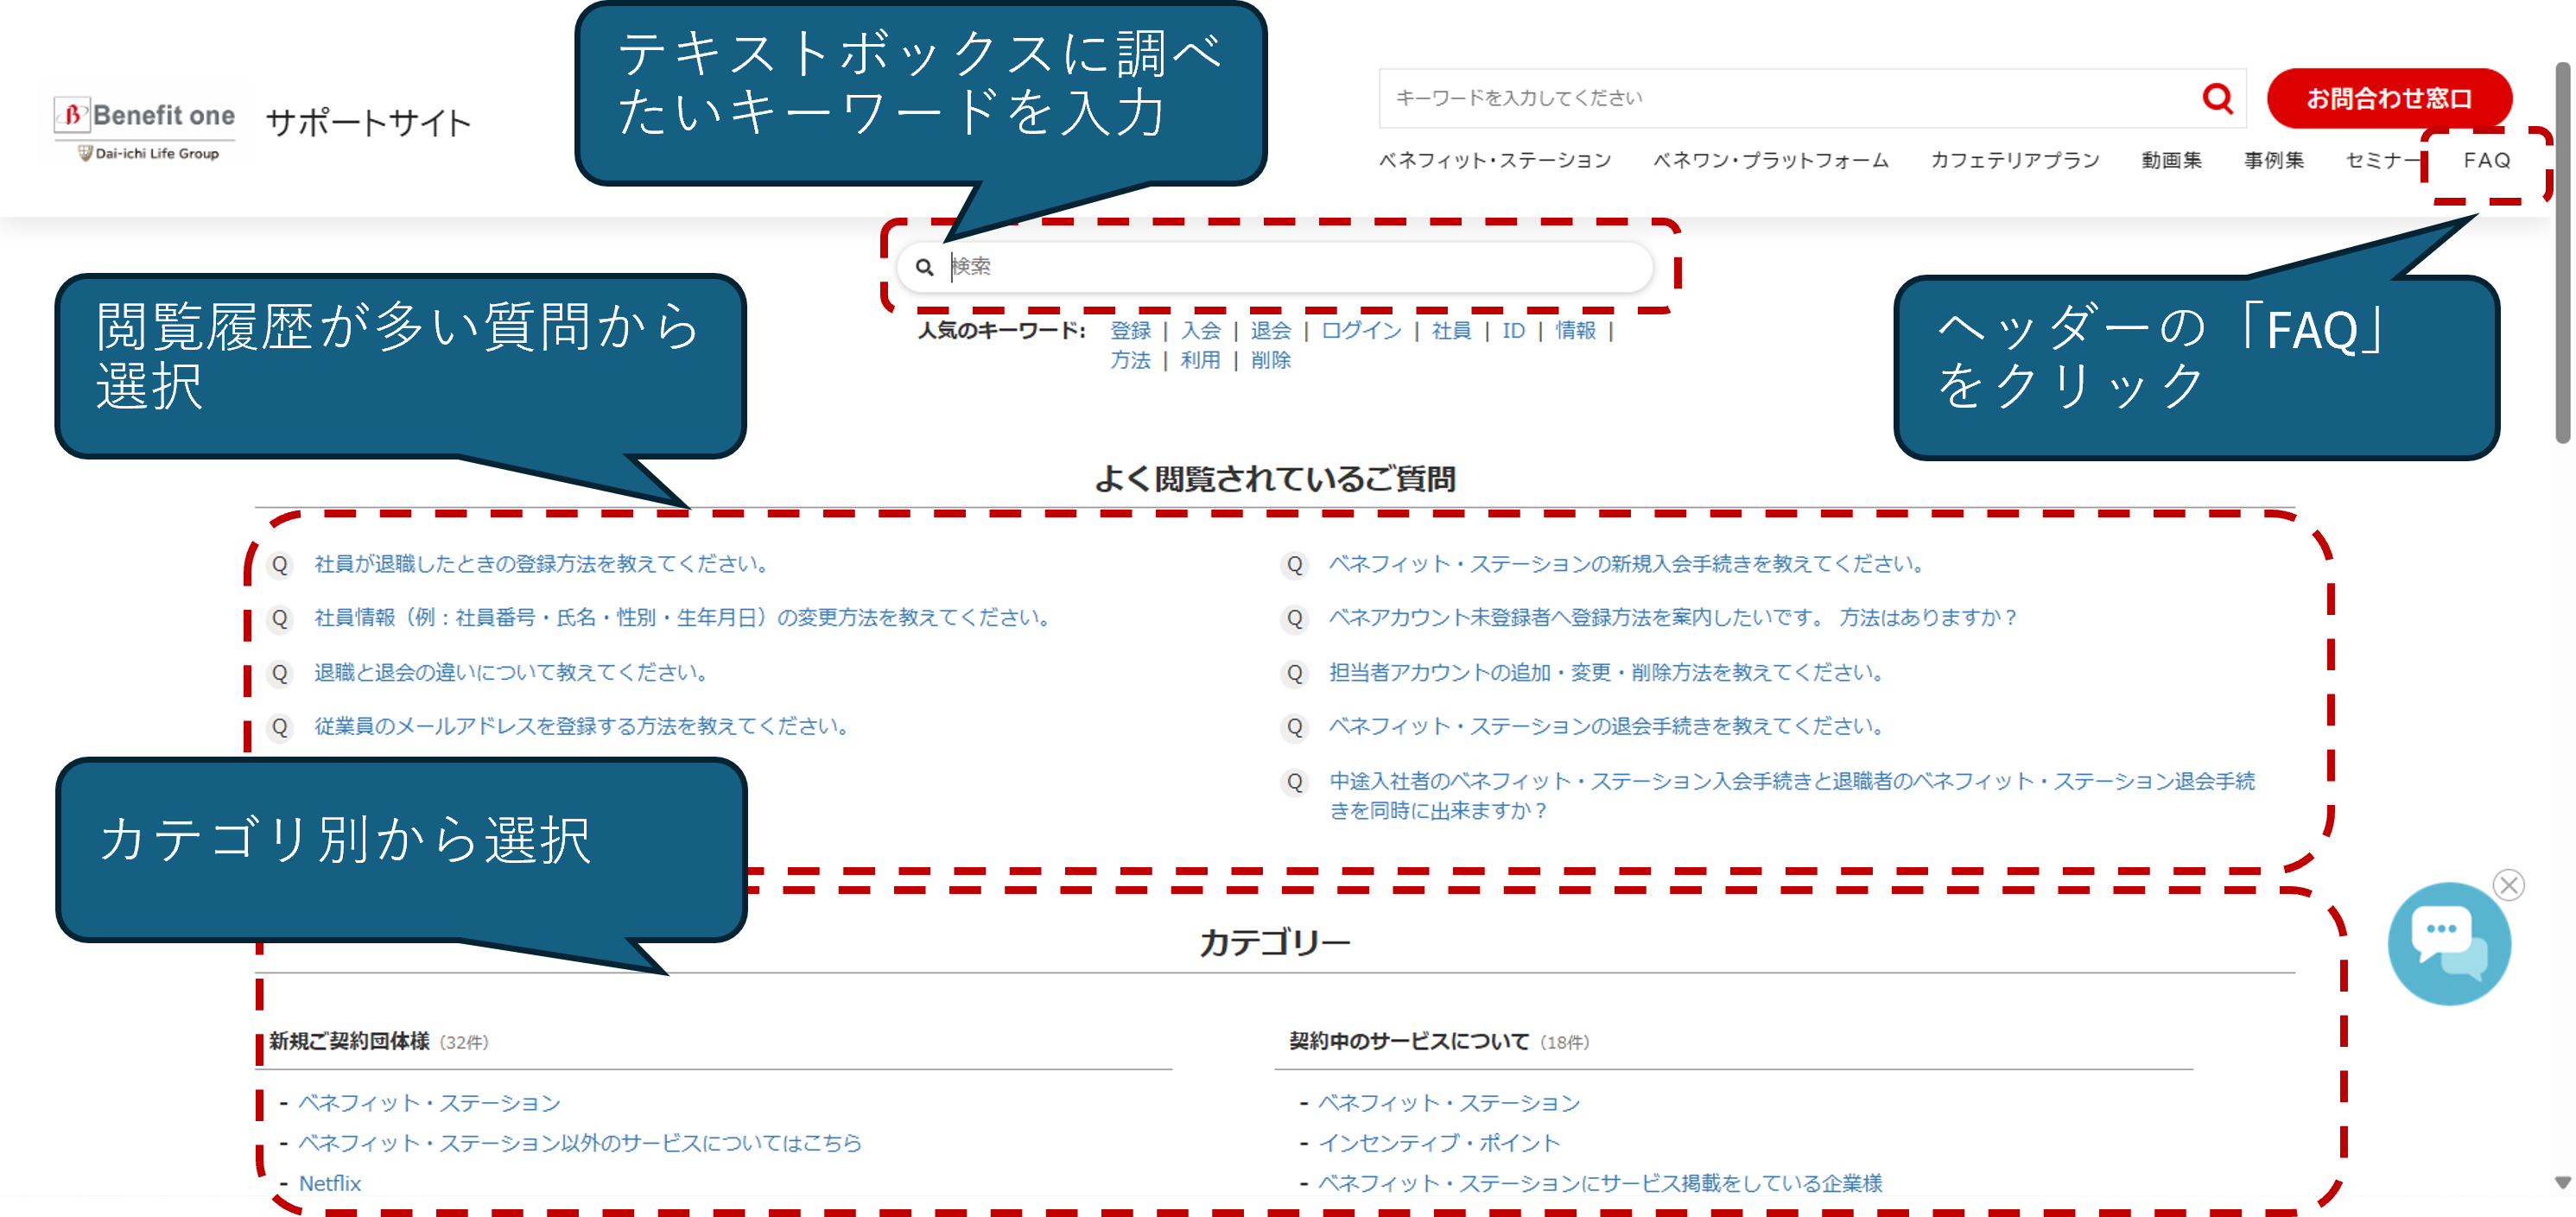Open ベネフィット・ステーションにサービス掲載をしている企業様 link
Screen dimensions: 2576x1217
[x=1600, y=1183]
